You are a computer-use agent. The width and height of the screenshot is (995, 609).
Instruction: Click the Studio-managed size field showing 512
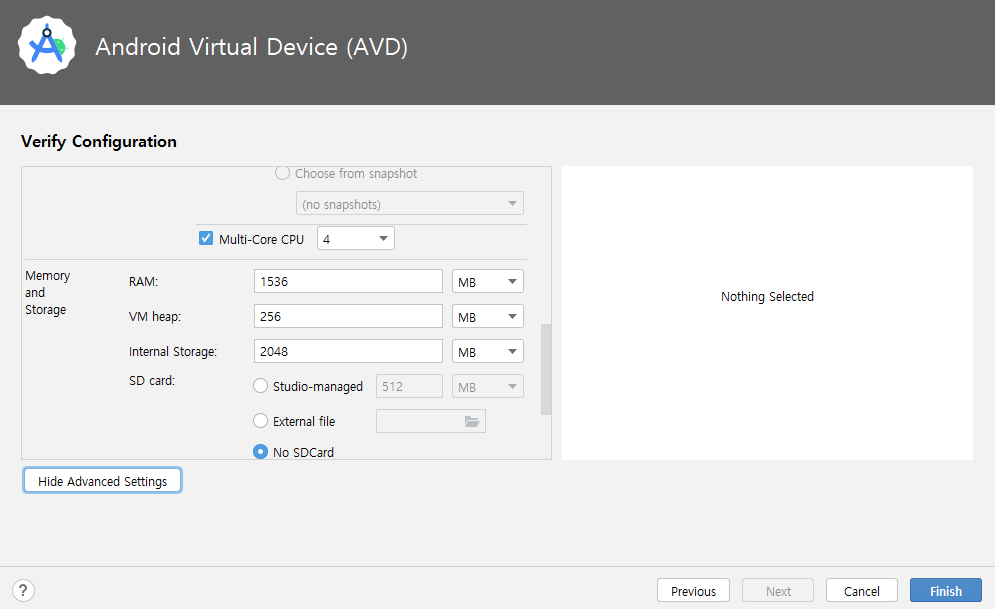pyautogui.click(x=409, y=386)
